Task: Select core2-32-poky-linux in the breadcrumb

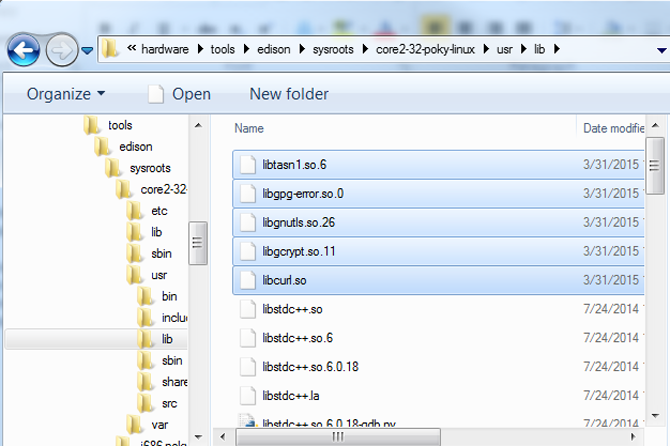Action: pos(425,49)
